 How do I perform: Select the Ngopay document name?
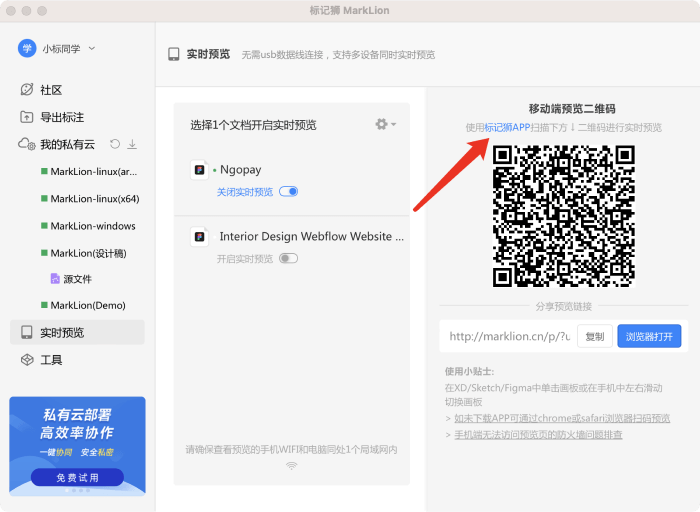pyautogui.click(x=241, y=170)
